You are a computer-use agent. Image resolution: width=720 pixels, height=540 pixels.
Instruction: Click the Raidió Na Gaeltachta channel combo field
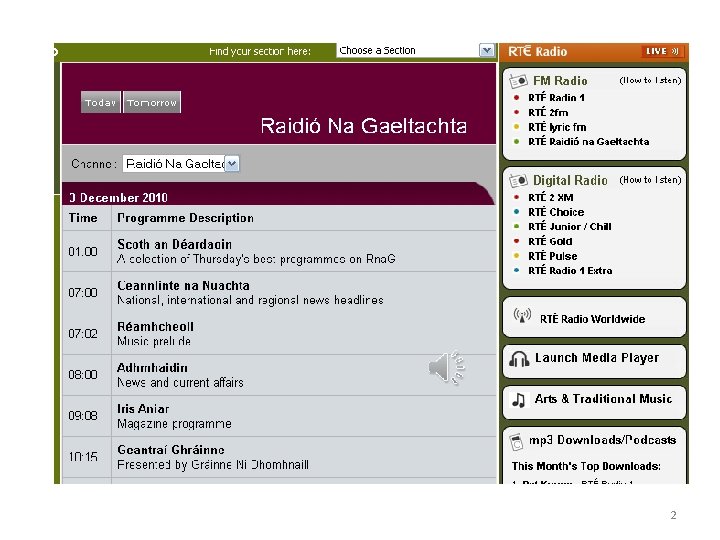(x=181, y=163)
